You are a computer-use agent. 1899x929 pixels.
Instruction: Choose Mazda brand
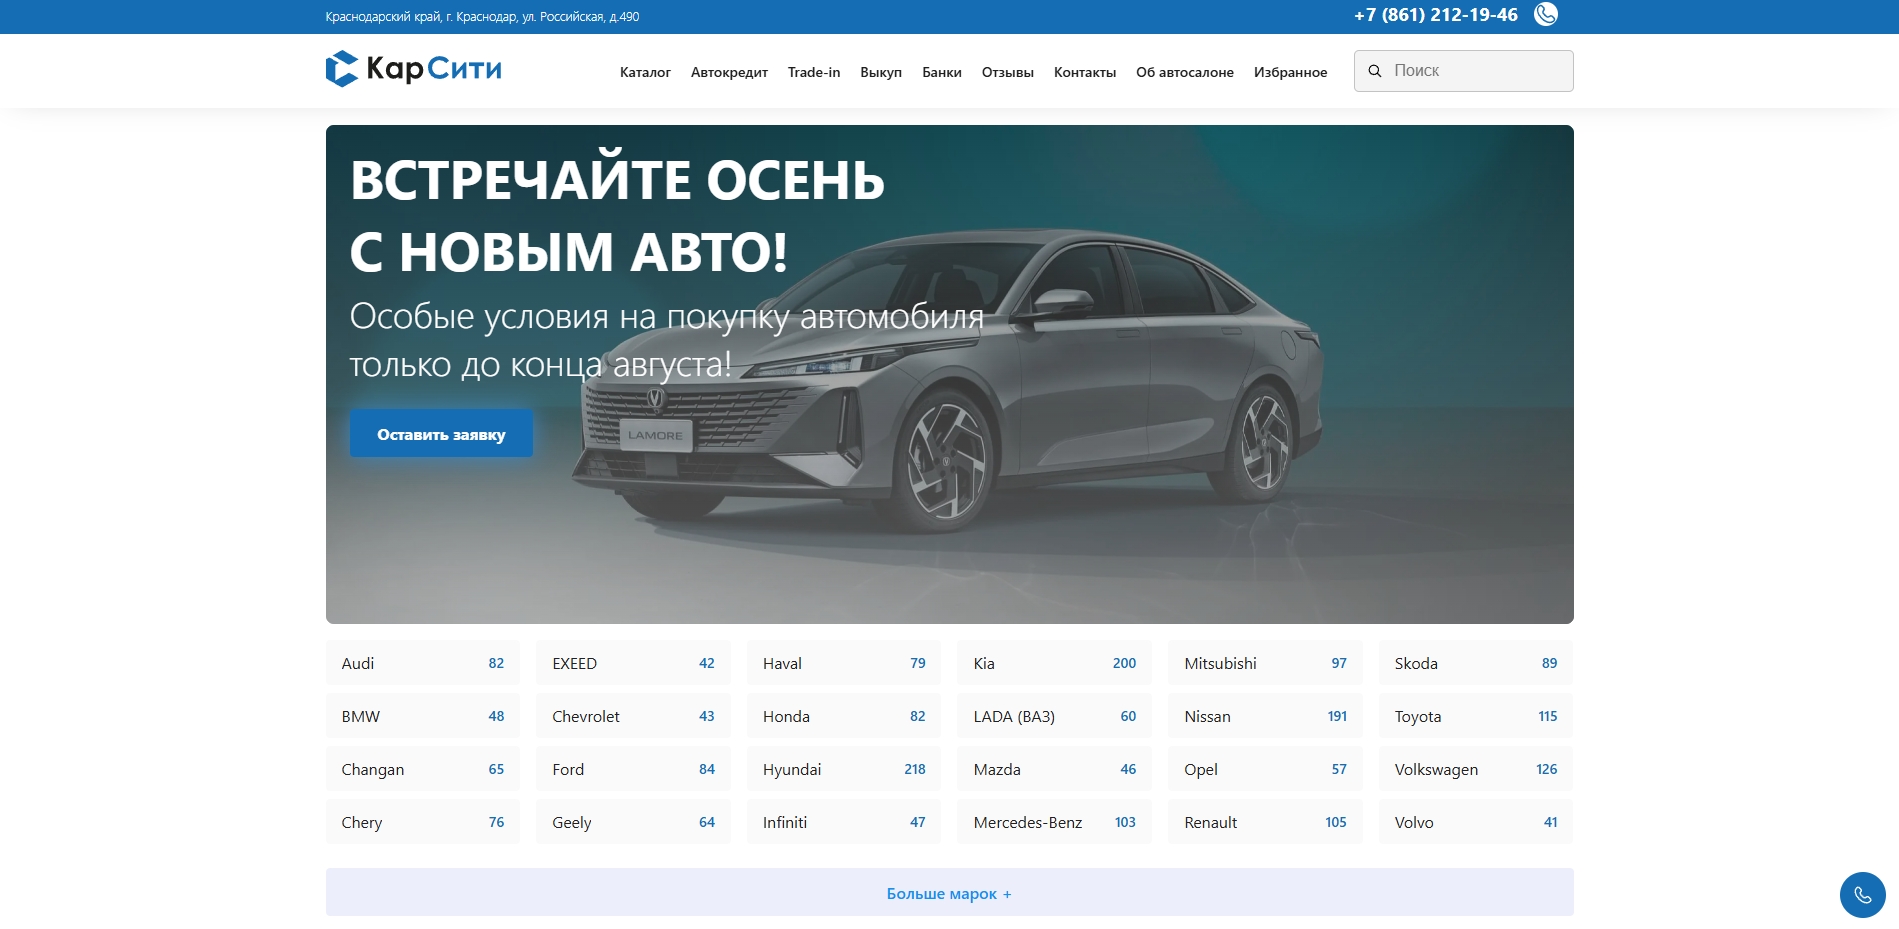[1054, 769]
